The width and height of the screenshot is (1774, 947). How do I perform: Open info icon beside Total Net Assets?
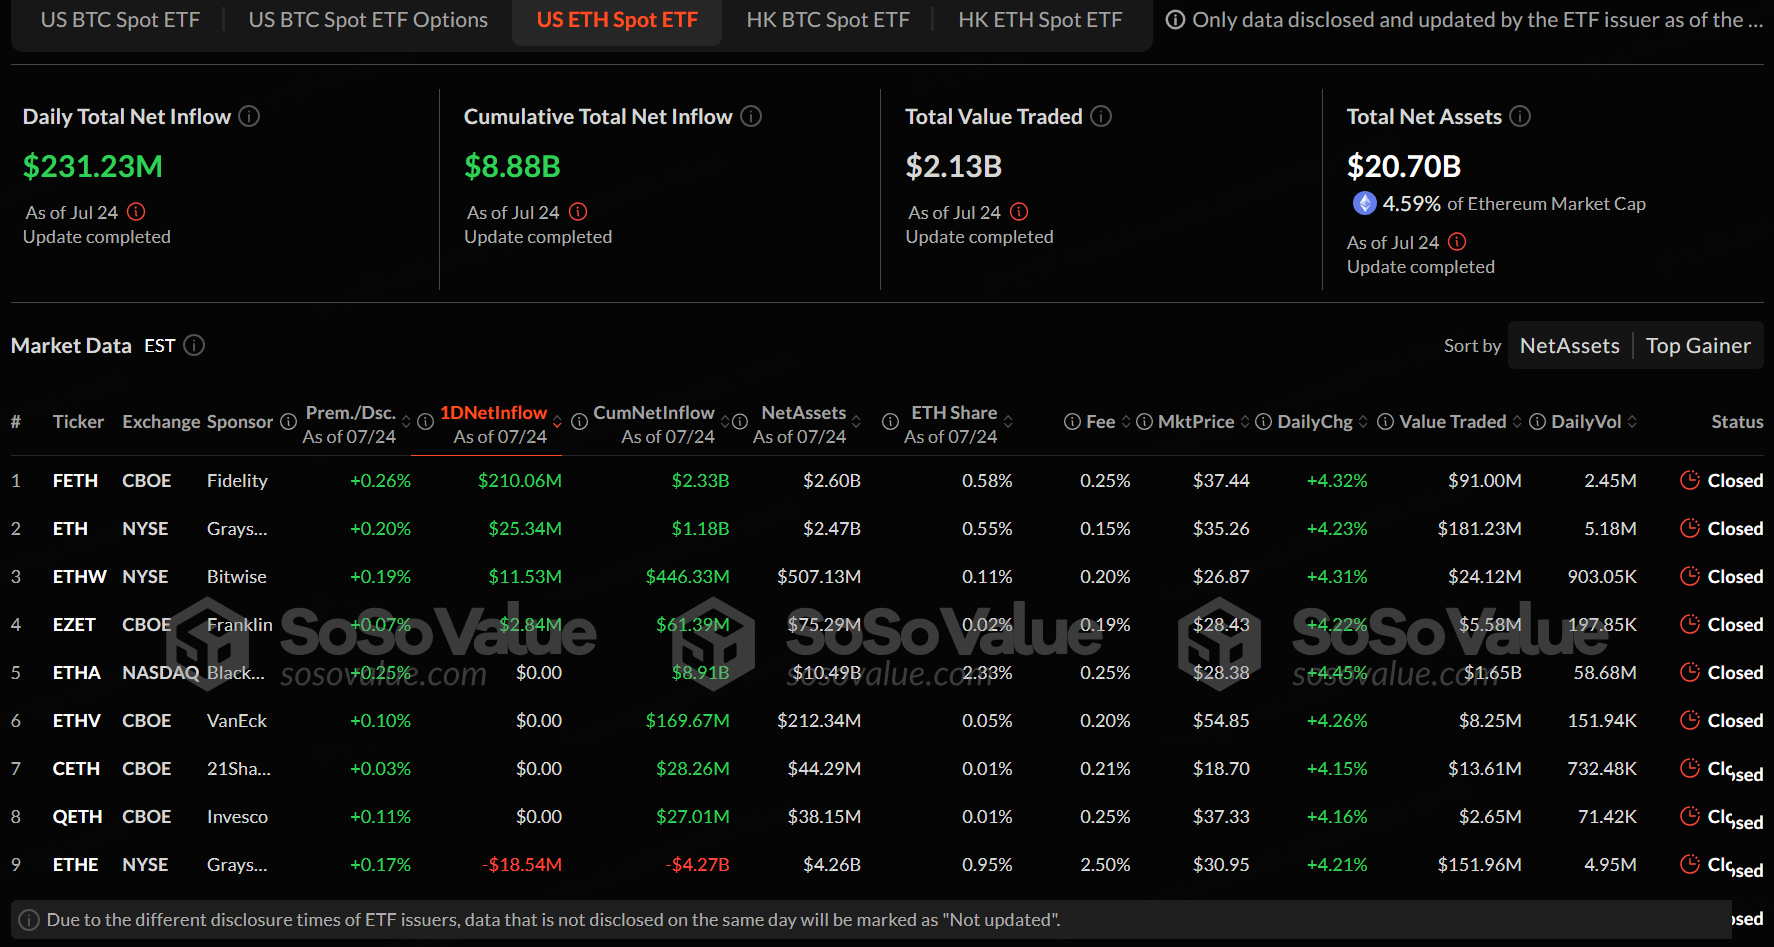1520,117
